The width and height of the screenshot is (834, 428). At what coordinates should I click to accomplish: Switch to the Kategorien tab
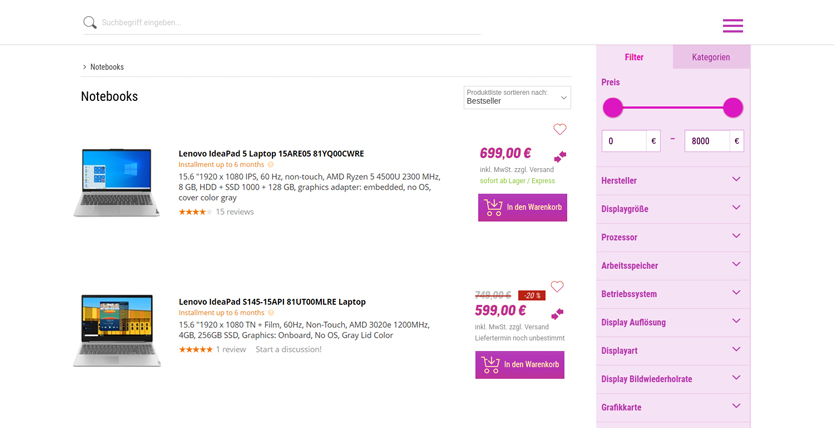[711, 57]
